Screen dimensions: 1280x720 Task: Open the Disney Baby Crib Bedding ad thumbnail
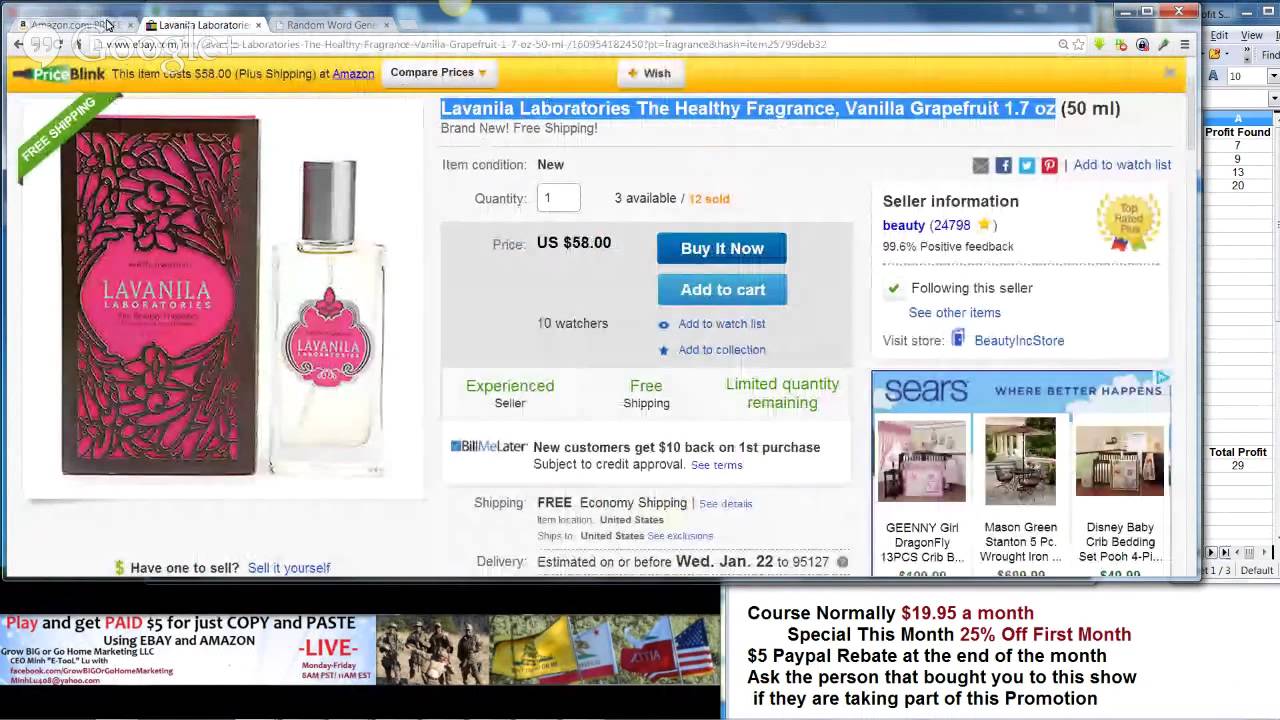[1119, 459]
